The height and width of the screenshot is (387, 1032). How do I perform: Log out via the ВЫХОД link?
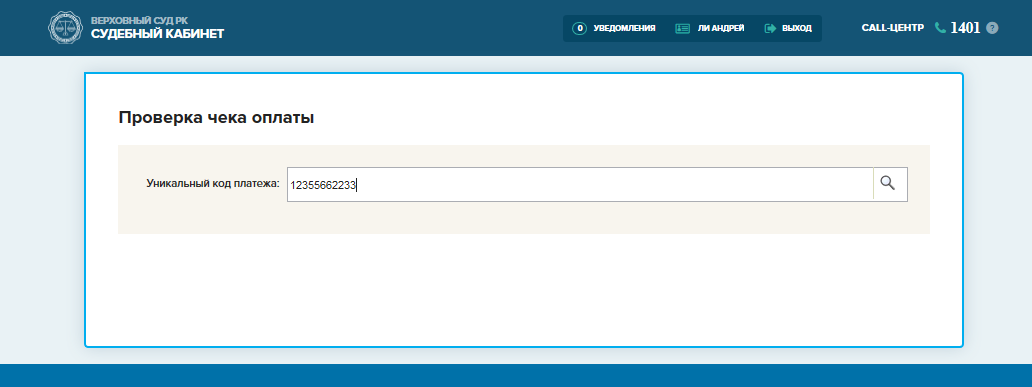[x=796, y=28]
